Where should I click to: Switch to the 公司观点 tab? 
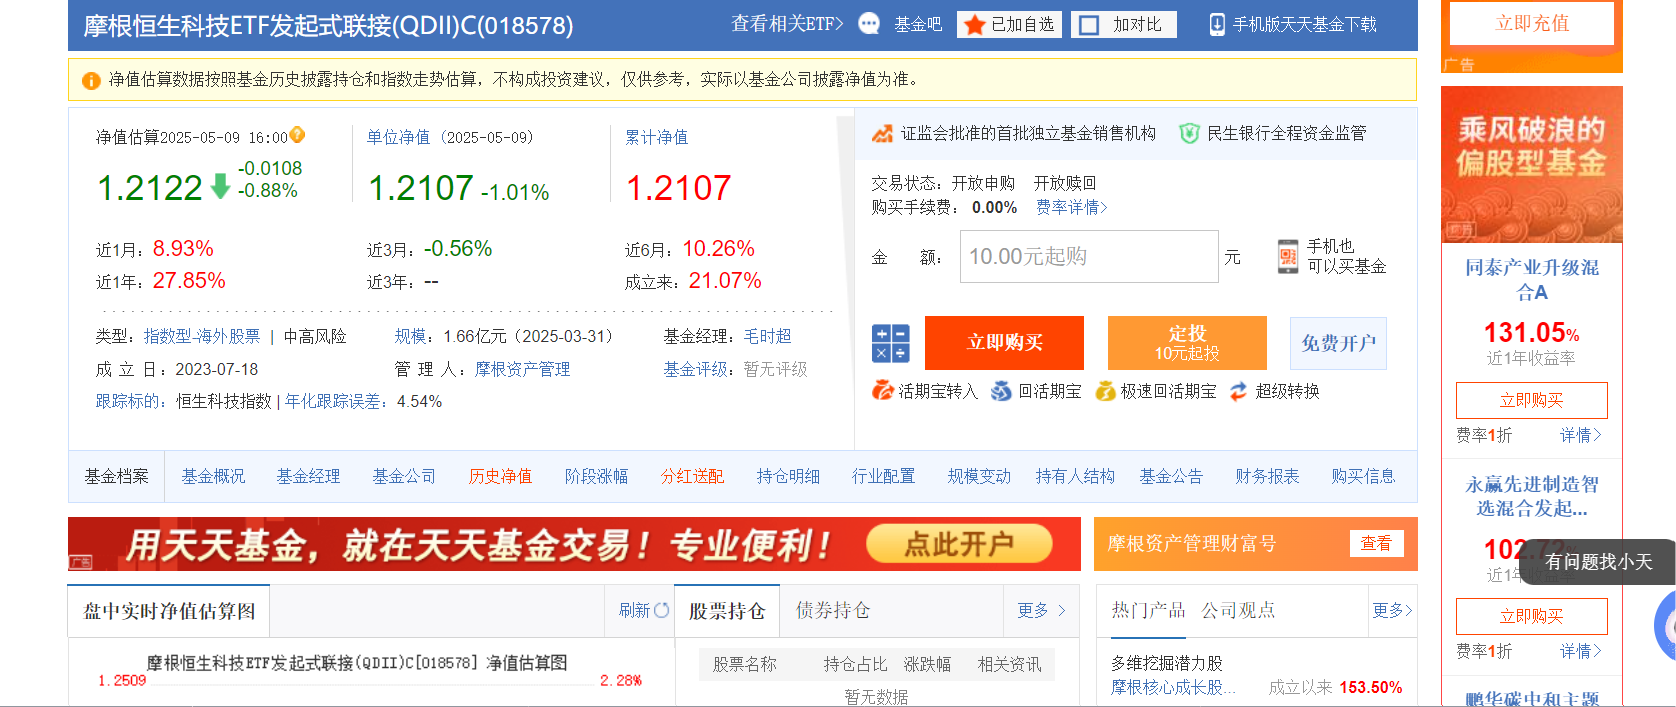coord(1238,610)
